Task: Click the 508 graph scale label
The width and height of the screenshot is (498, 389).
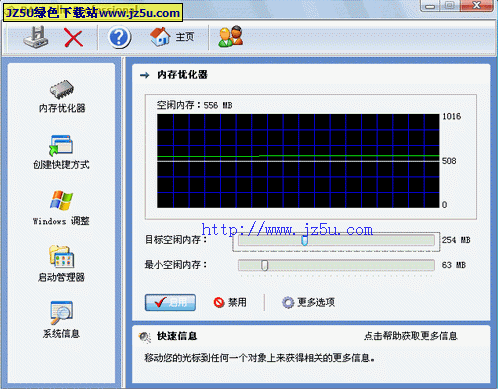Action: (x=449, y=161)
